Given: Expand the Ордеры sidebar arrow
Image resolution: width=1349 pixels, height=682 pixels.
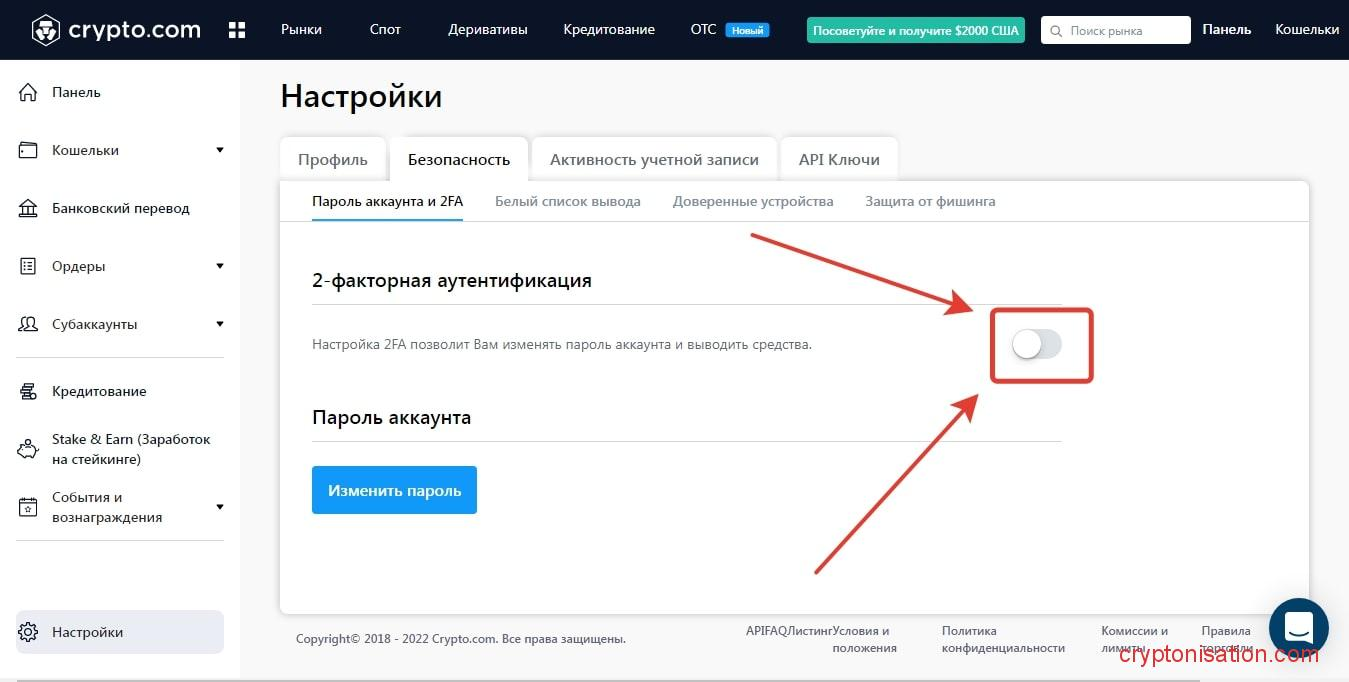Looking at the screenshot, I should point(220,266).
